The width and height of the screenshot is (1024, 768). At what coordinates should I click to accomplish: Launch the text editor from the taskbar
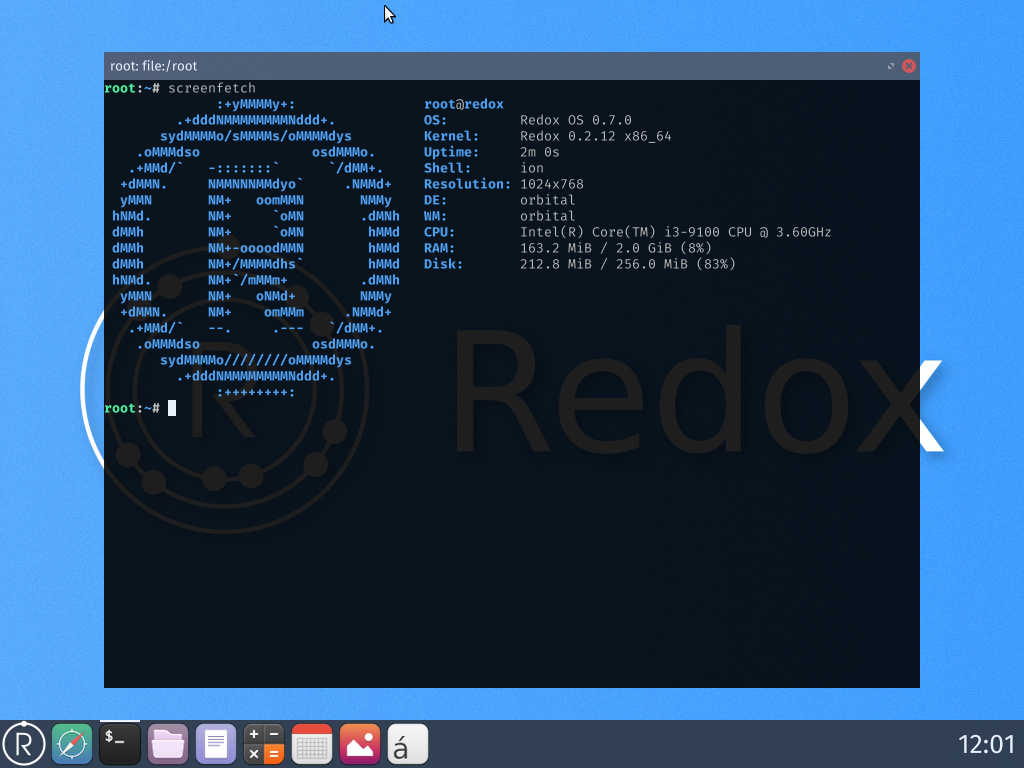click(x=216, y=744)
